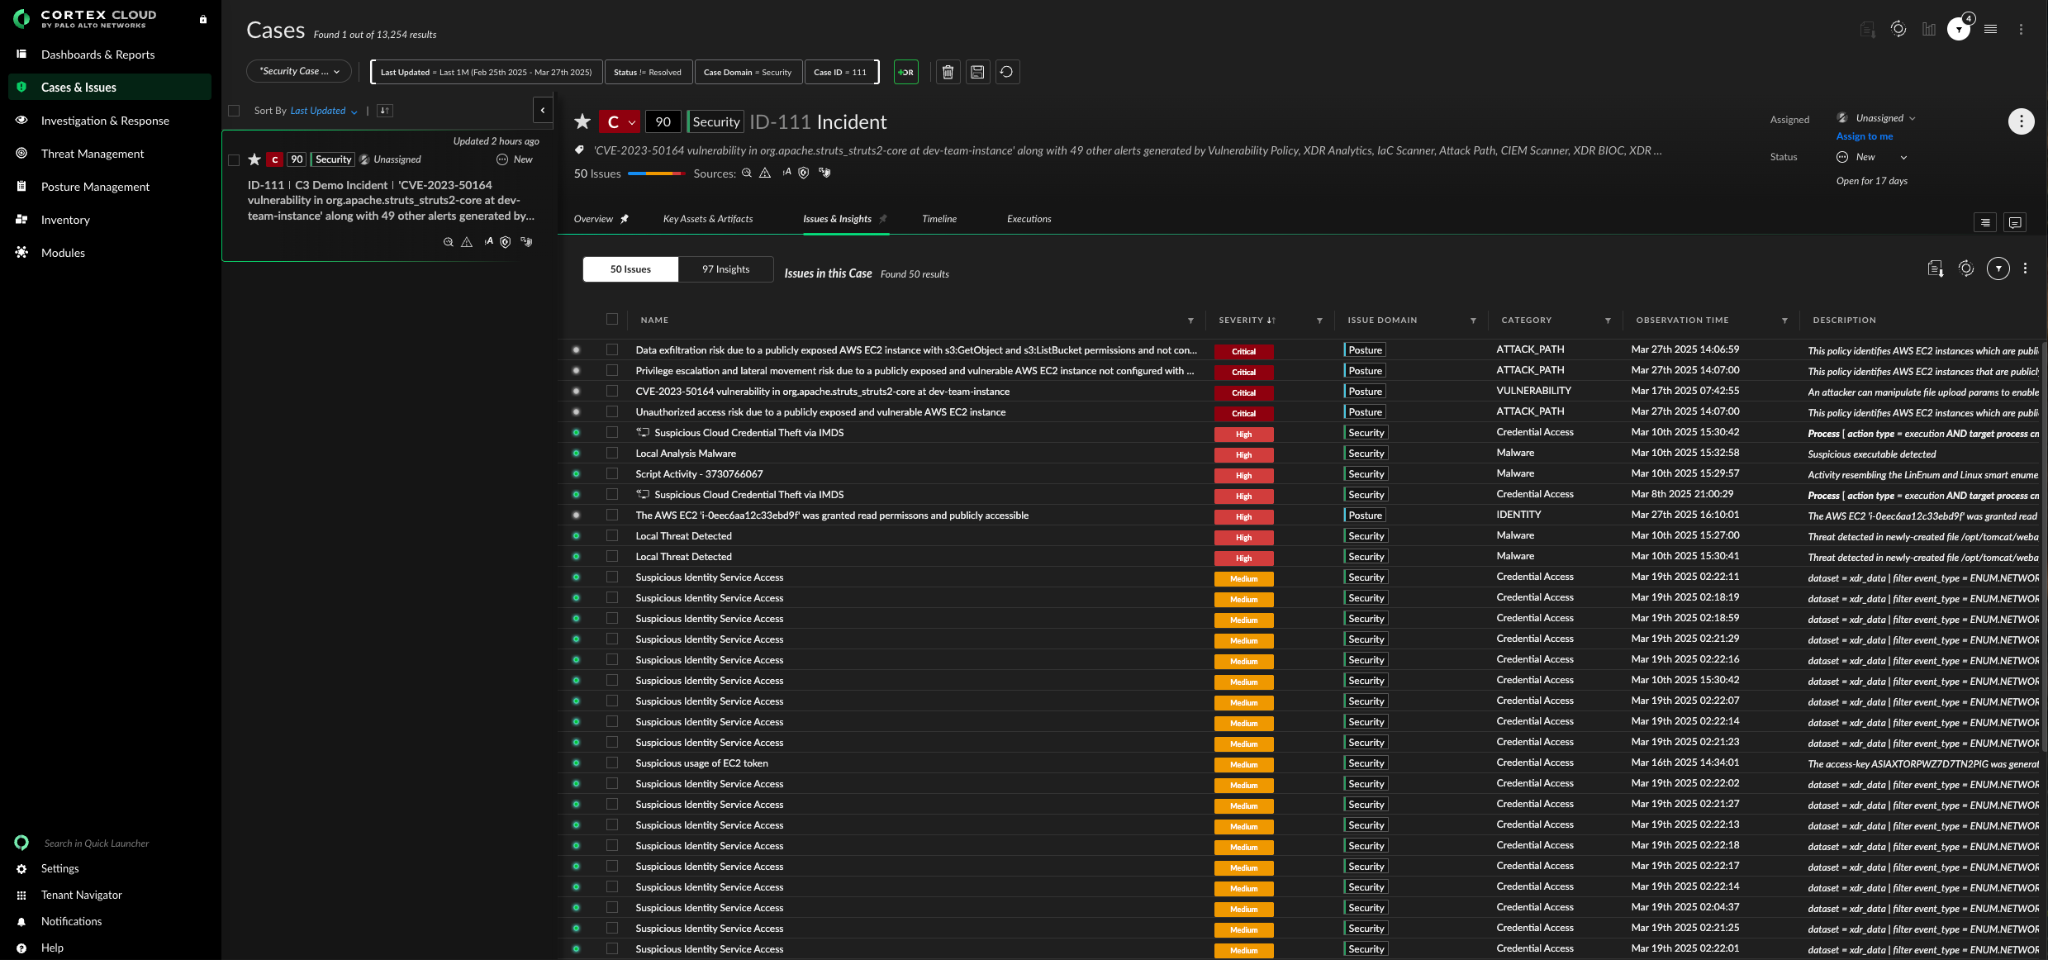Open Settings from the sidebar

click(x=60, y=869)
